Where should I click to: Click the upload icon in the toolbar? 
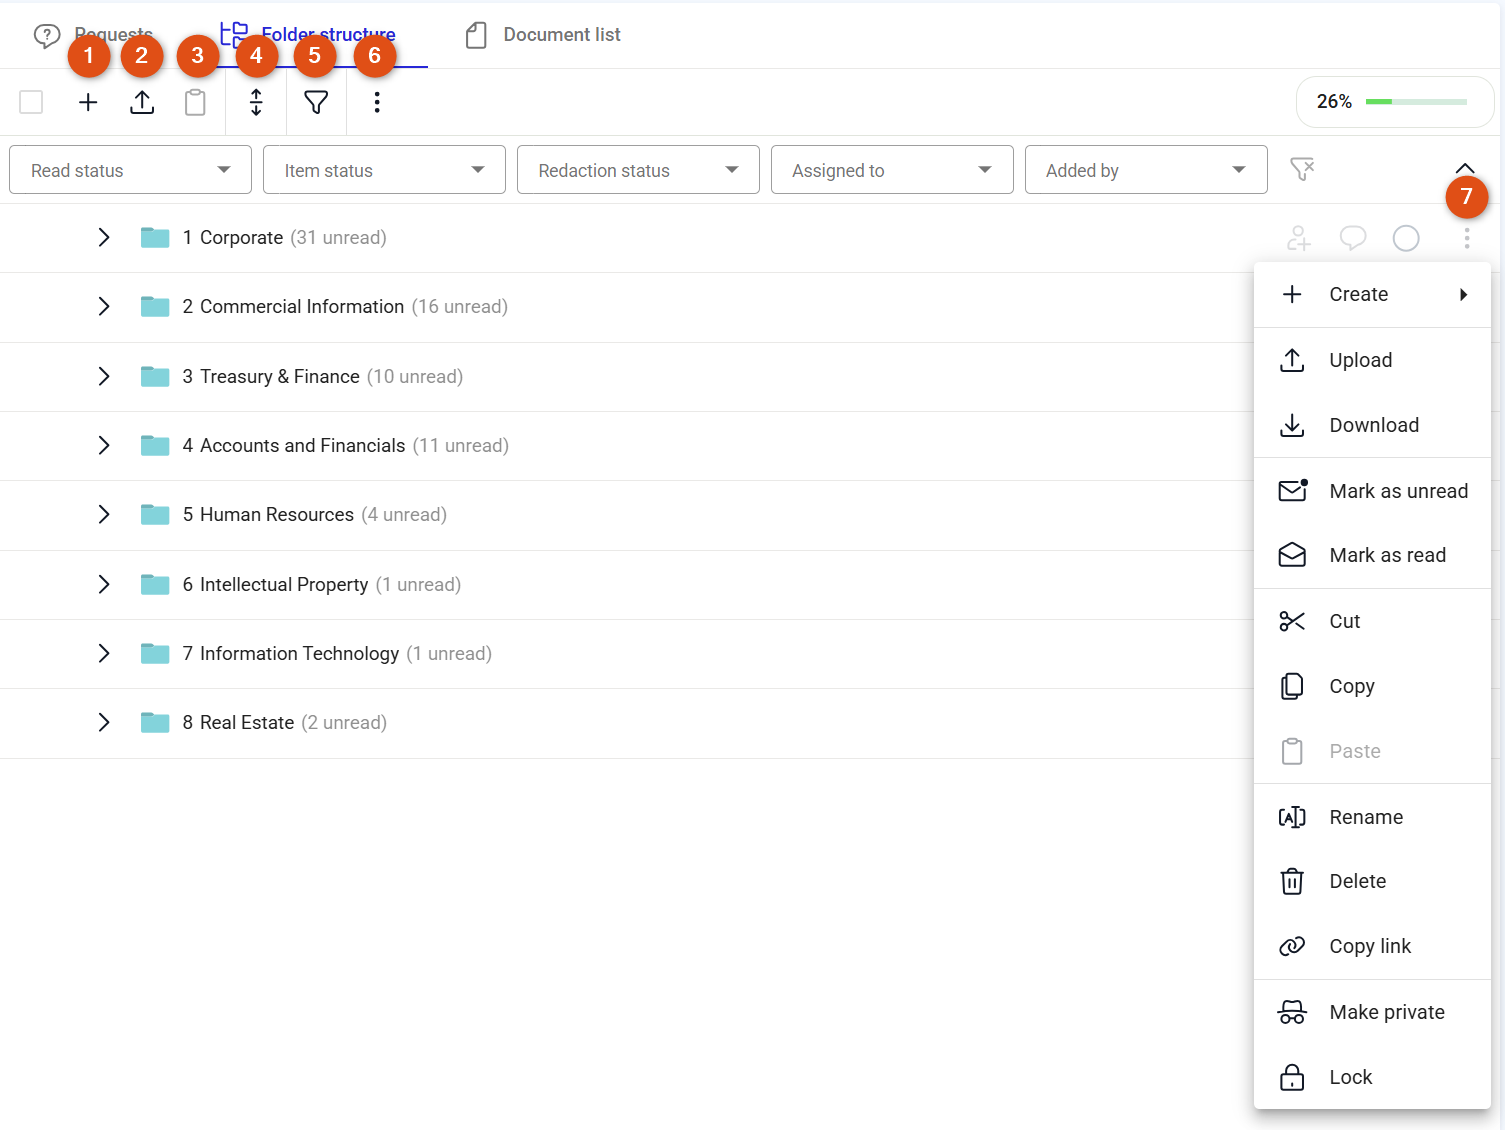(x=142, y=102)
